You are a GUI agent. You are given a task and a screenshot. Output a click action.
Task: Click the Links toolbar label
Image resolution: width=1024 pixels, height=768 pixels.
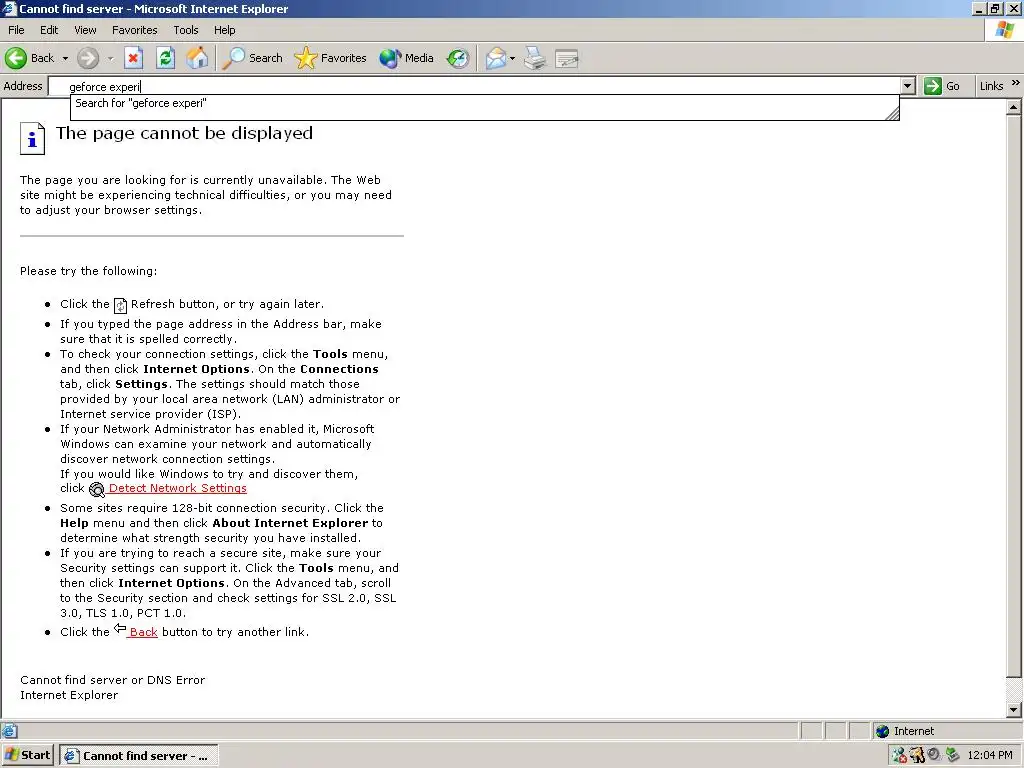click(991, 86)
